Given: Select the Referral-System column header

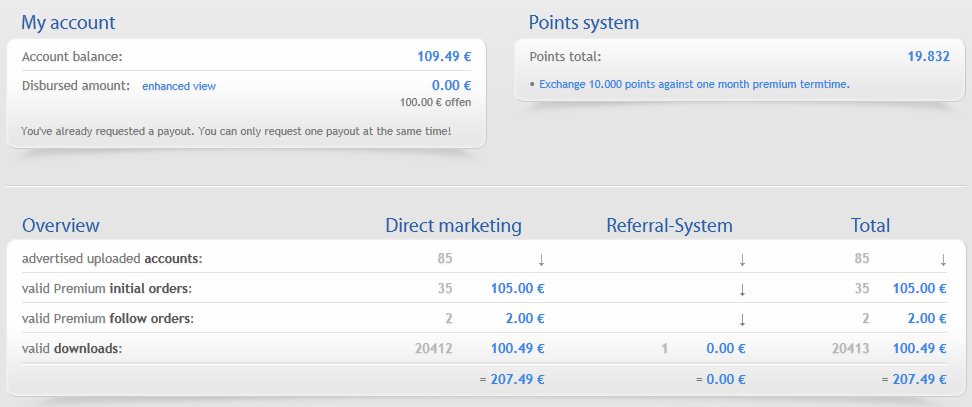Looking at the screenshot, I should 669,225.
